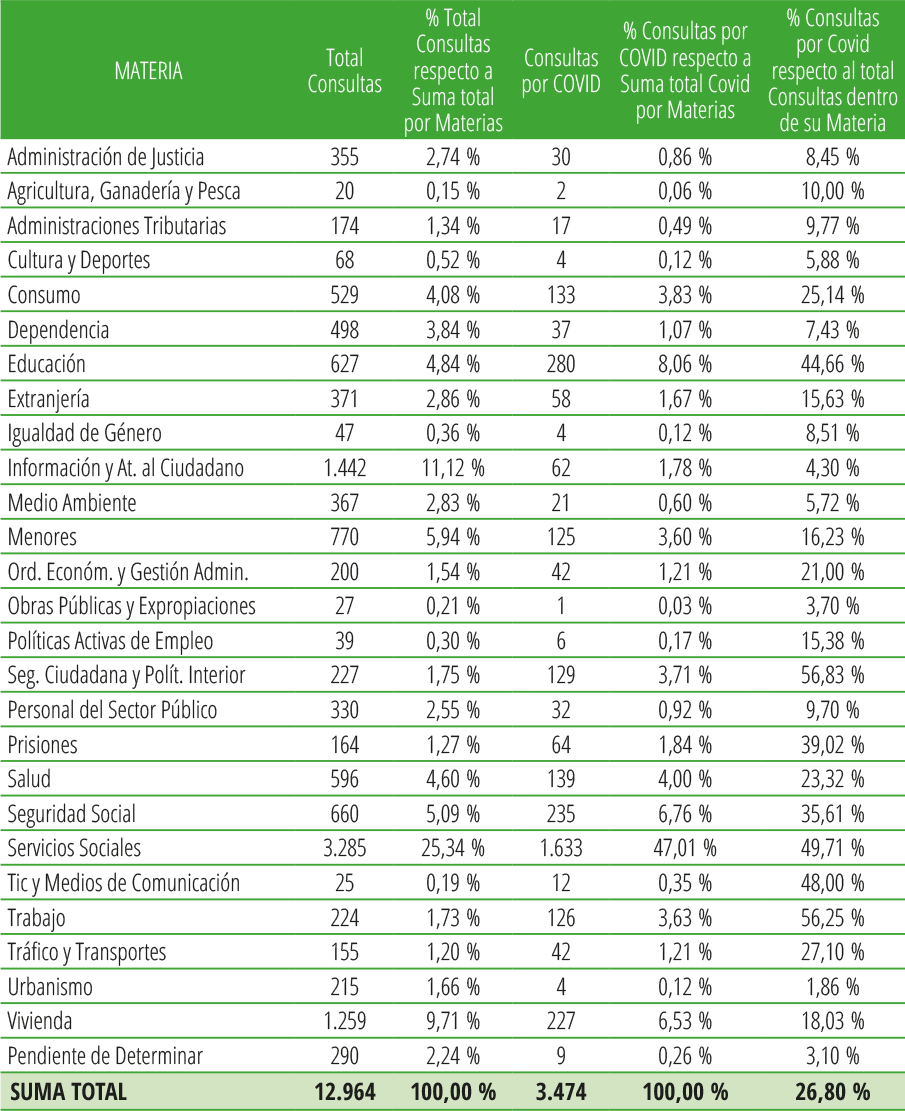Click the Urbanismo row label
Screen dimensions: 905x1111
[50, 987]
